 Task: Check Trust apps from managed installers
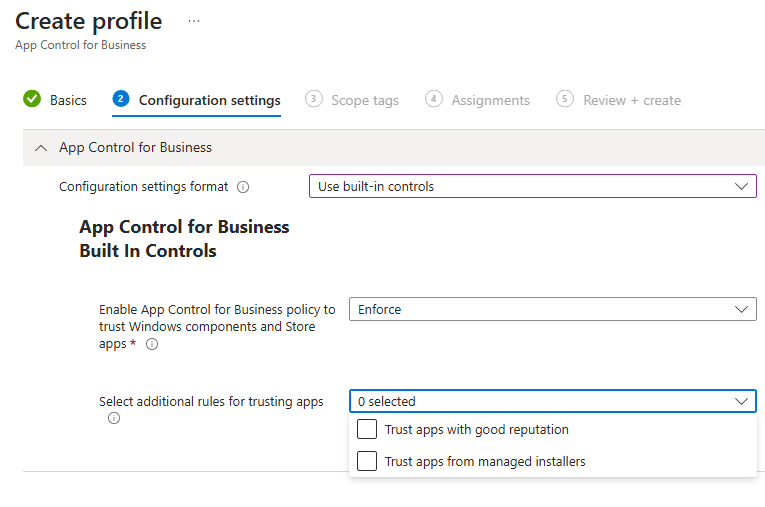pos(367,462)
